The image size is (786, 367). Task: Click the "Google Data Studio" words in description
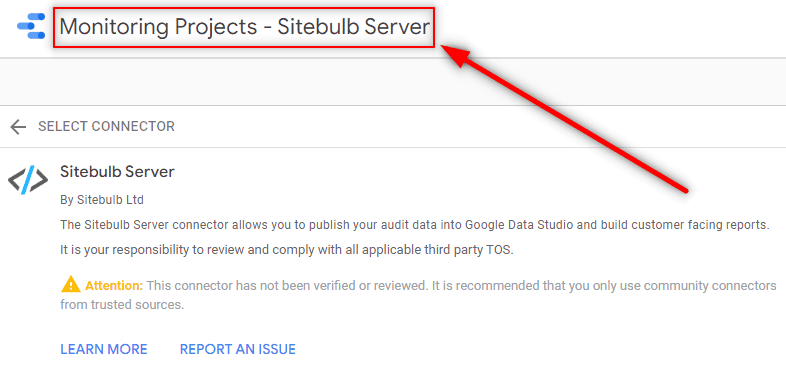pos(520,225)
